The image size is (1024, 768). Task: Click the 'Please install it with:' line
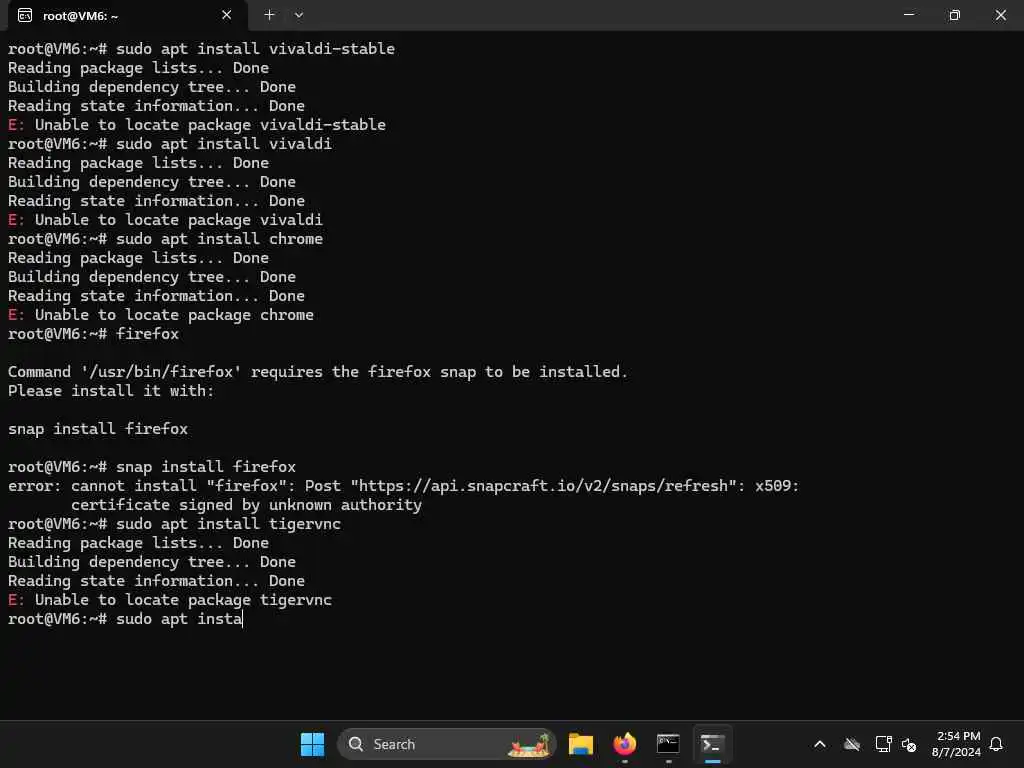tap(111, 391)
